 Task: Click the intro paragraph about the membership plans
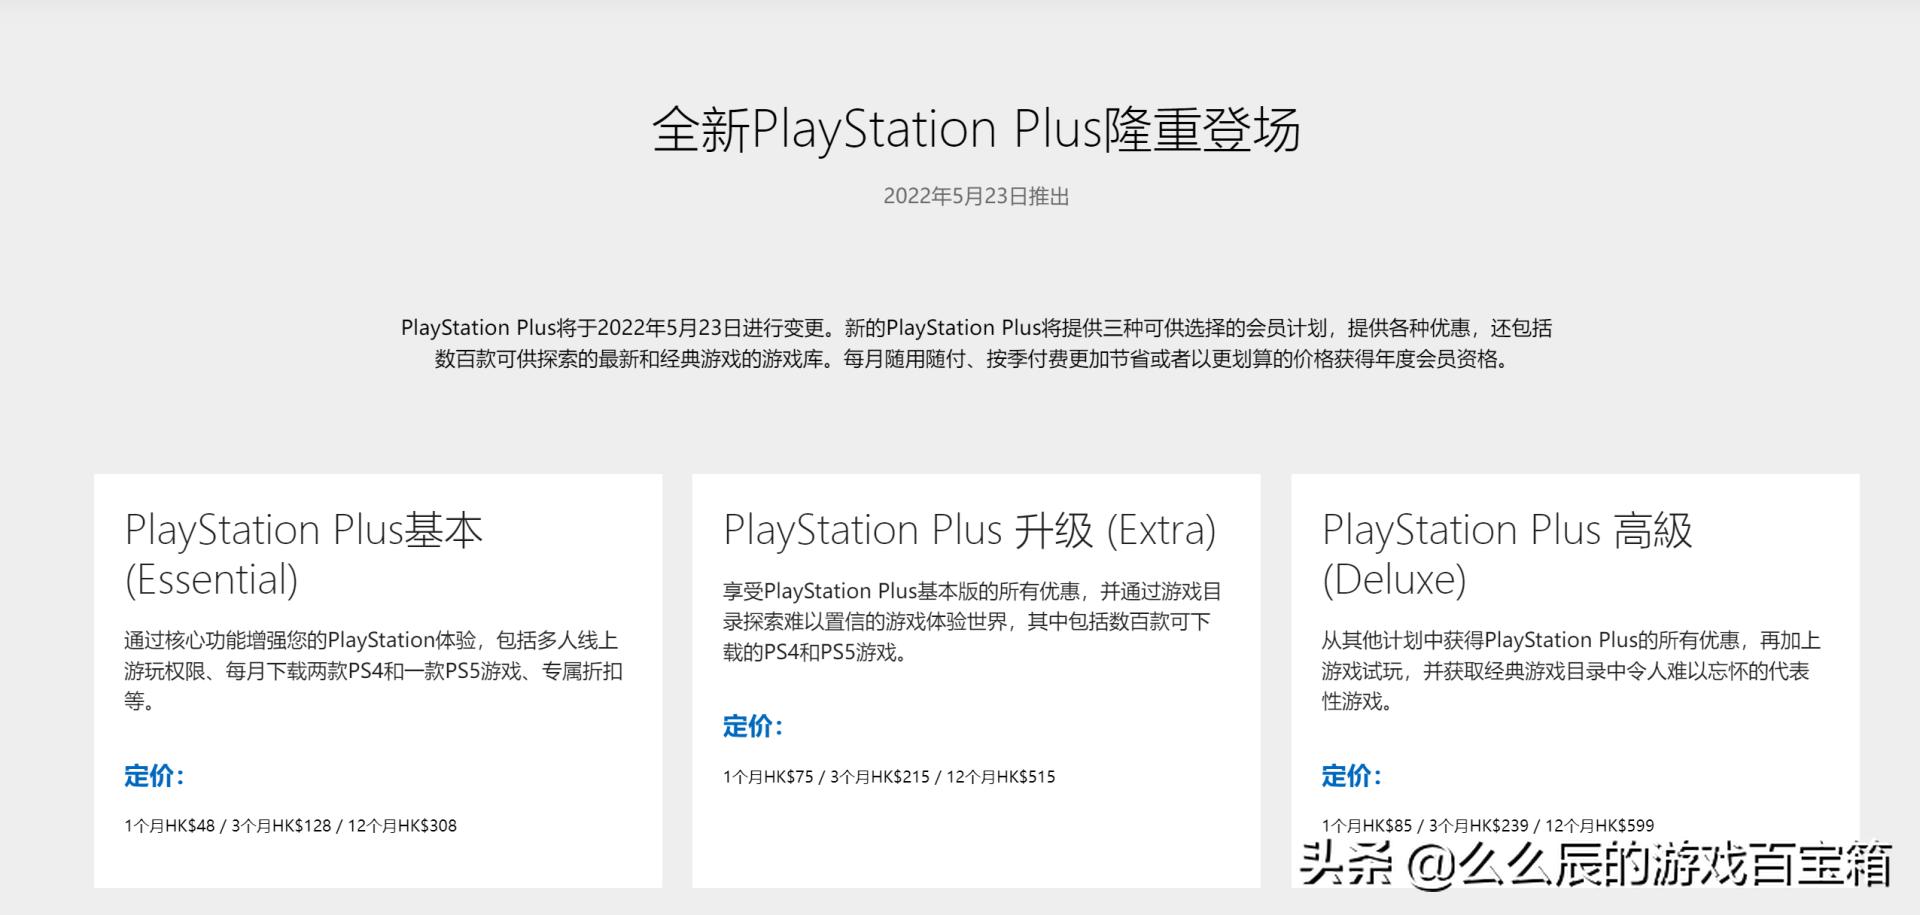pos(976,343)
